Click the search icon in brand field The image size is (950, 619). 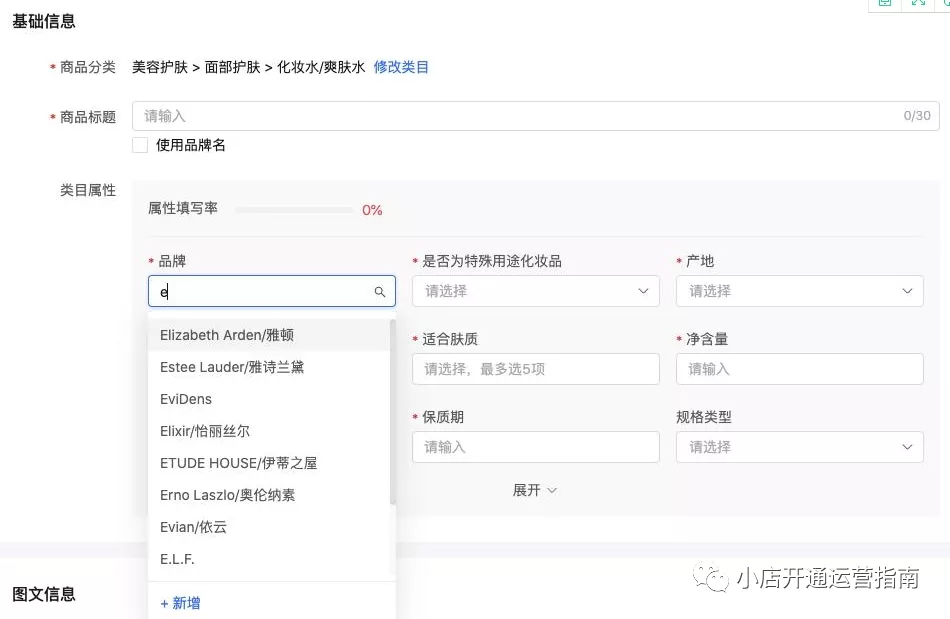point(380,292)
